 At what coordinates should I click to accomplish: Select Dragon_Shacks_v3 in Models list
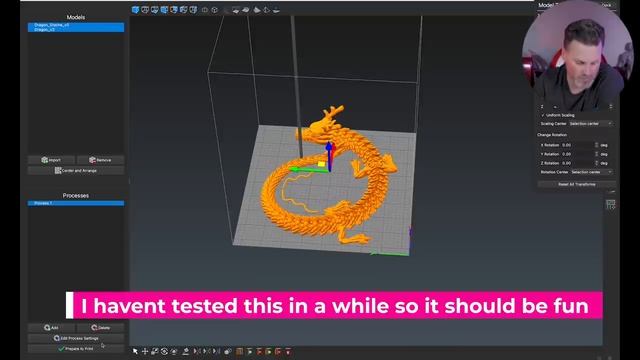(76, 25)
